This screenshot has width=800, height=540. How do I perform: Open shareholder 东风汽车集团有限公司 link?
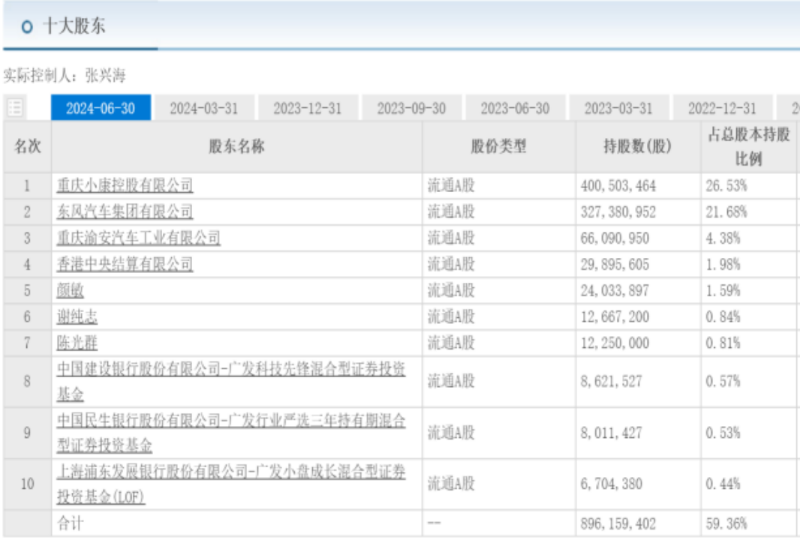[125, 211]
